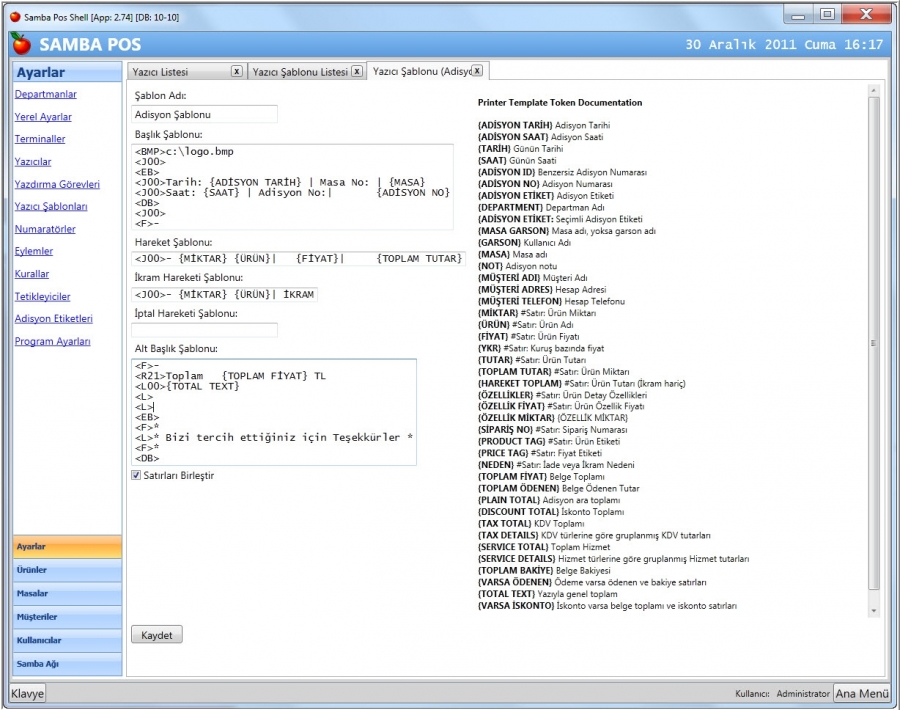The image size is (900, 710).
Task: Maximize the Samba Pos Shell window
Action: (827, 15)
